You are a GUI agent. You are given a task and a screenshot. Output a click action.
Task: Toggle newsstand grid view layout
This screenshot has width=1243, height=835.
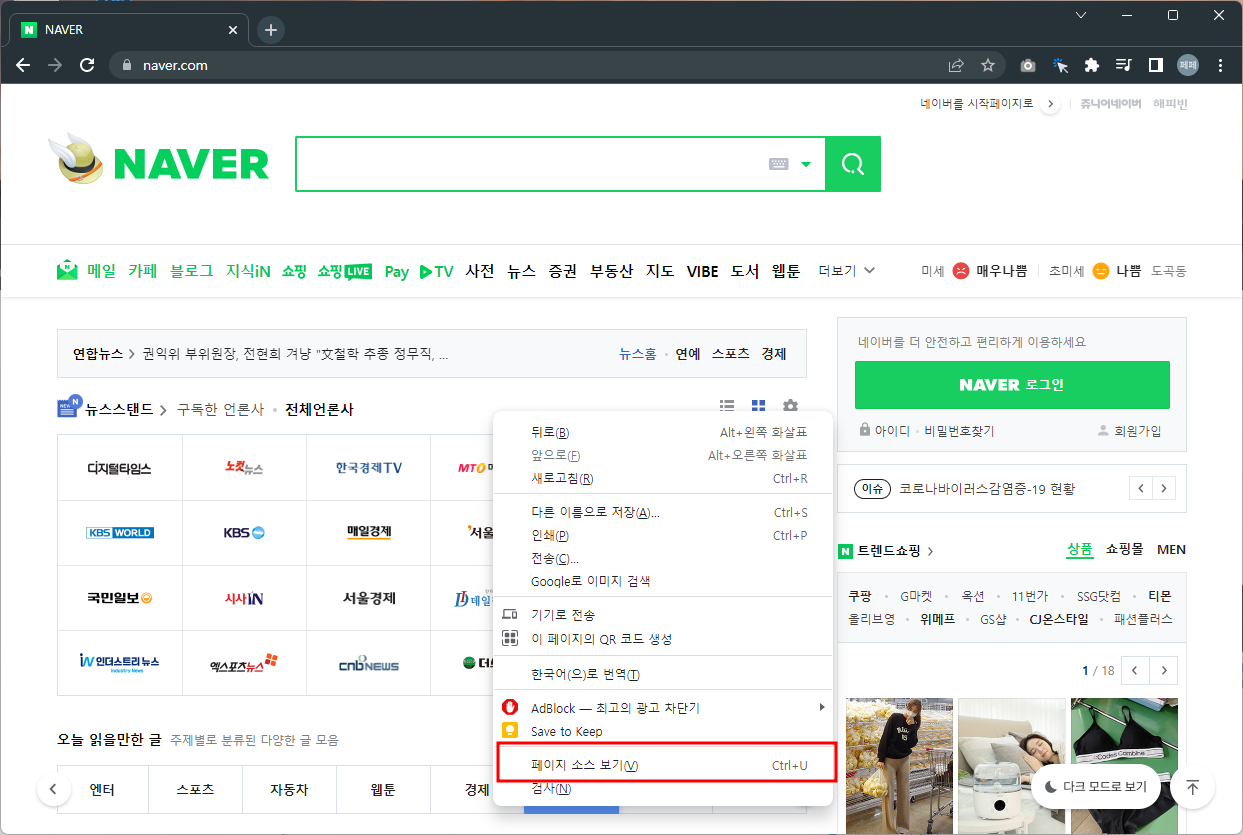coord(758,405)
